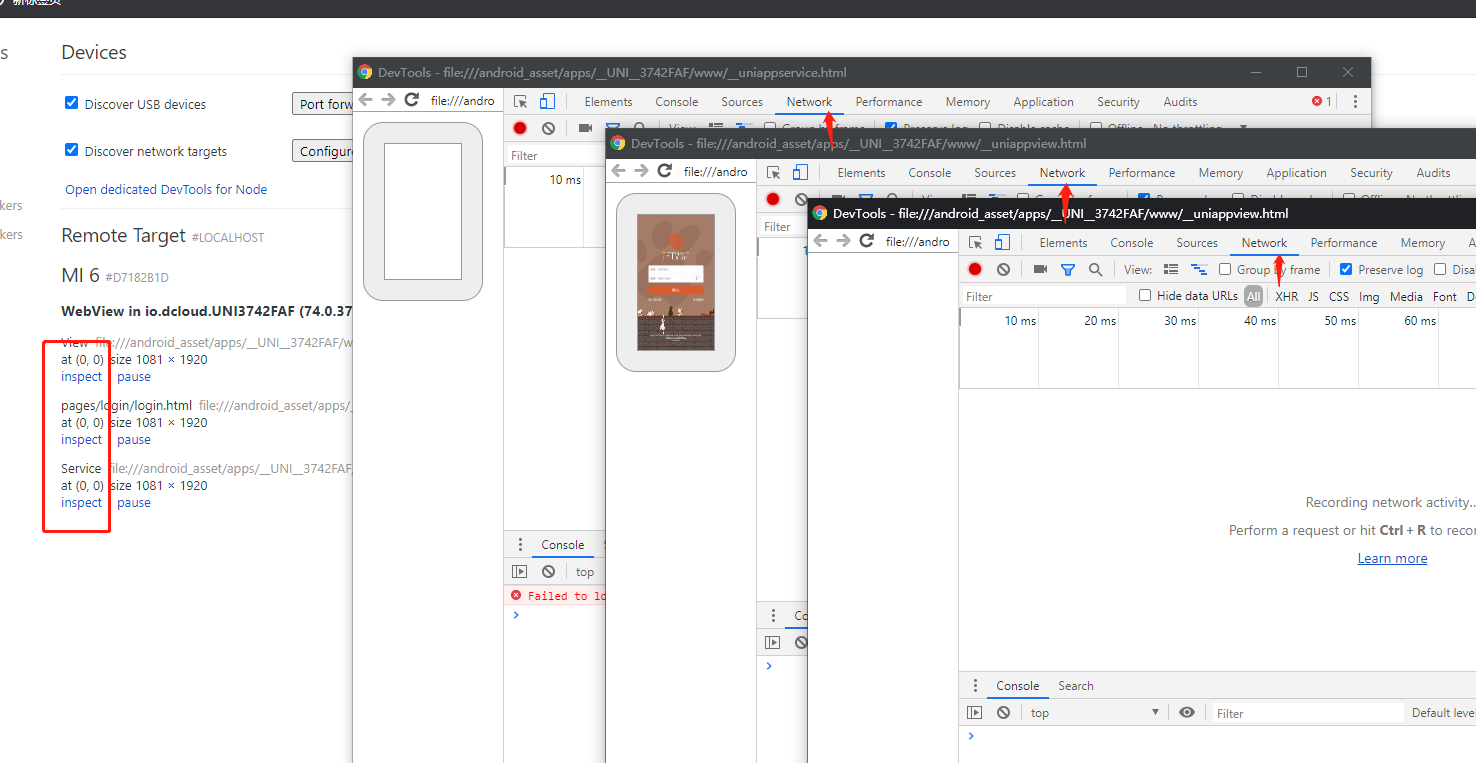Click inspect link under pages/login/login.html target
Image resolution: width=1476 pixels, height=763 pixels.
click(82, 440)
